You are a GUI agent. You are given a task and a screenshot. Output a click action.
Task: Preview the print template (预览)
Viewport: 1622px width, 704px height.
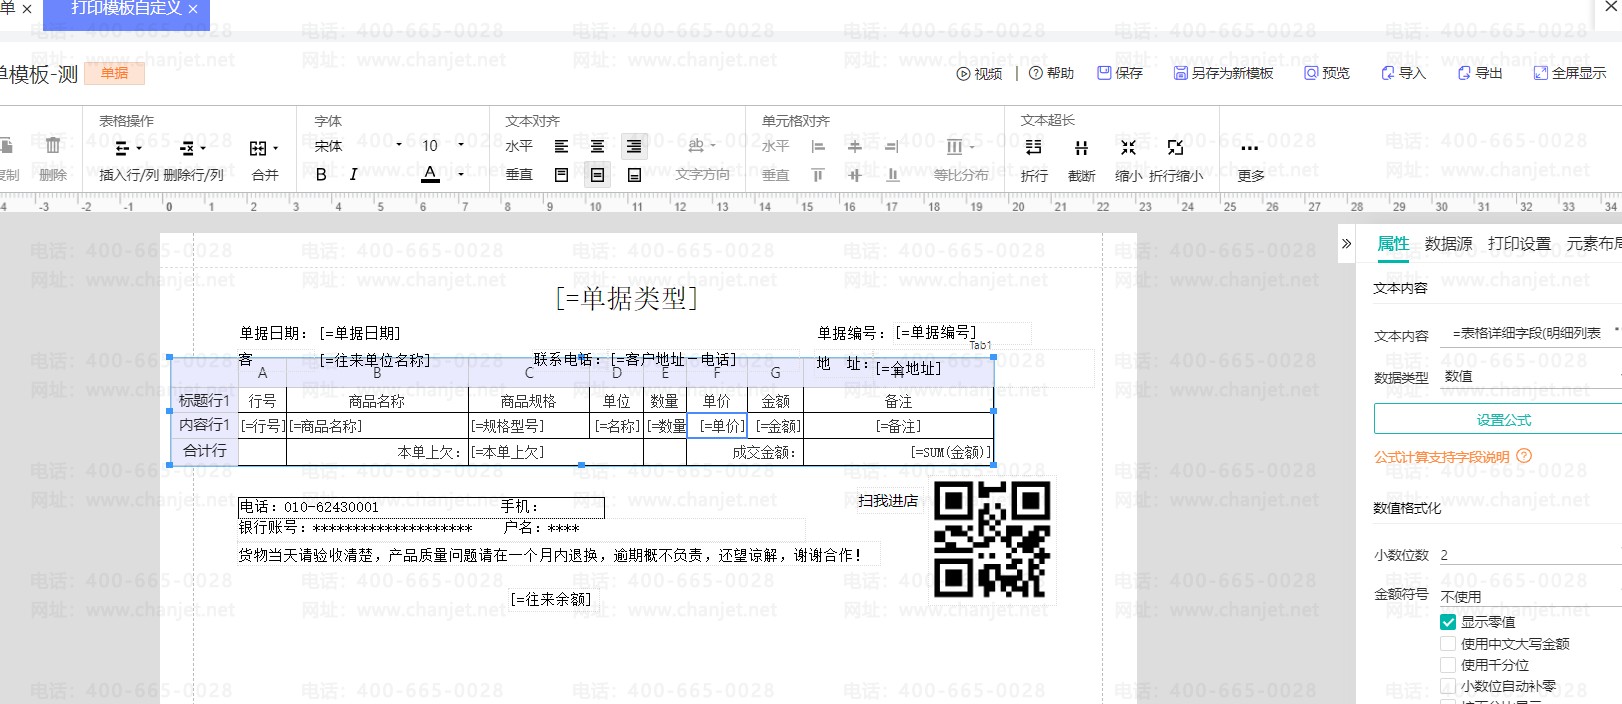(x=1327, y=73)
